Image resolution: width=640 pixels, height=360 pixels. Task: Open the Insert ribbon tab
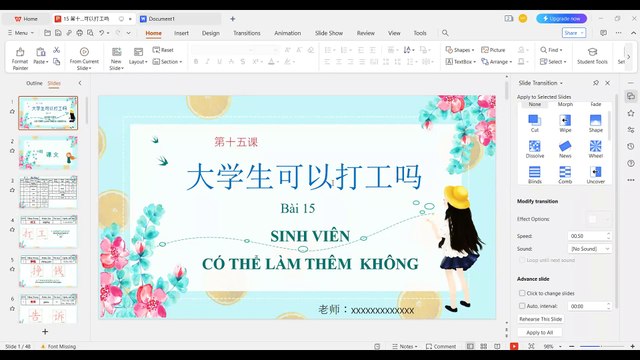(x=181, y=33)
